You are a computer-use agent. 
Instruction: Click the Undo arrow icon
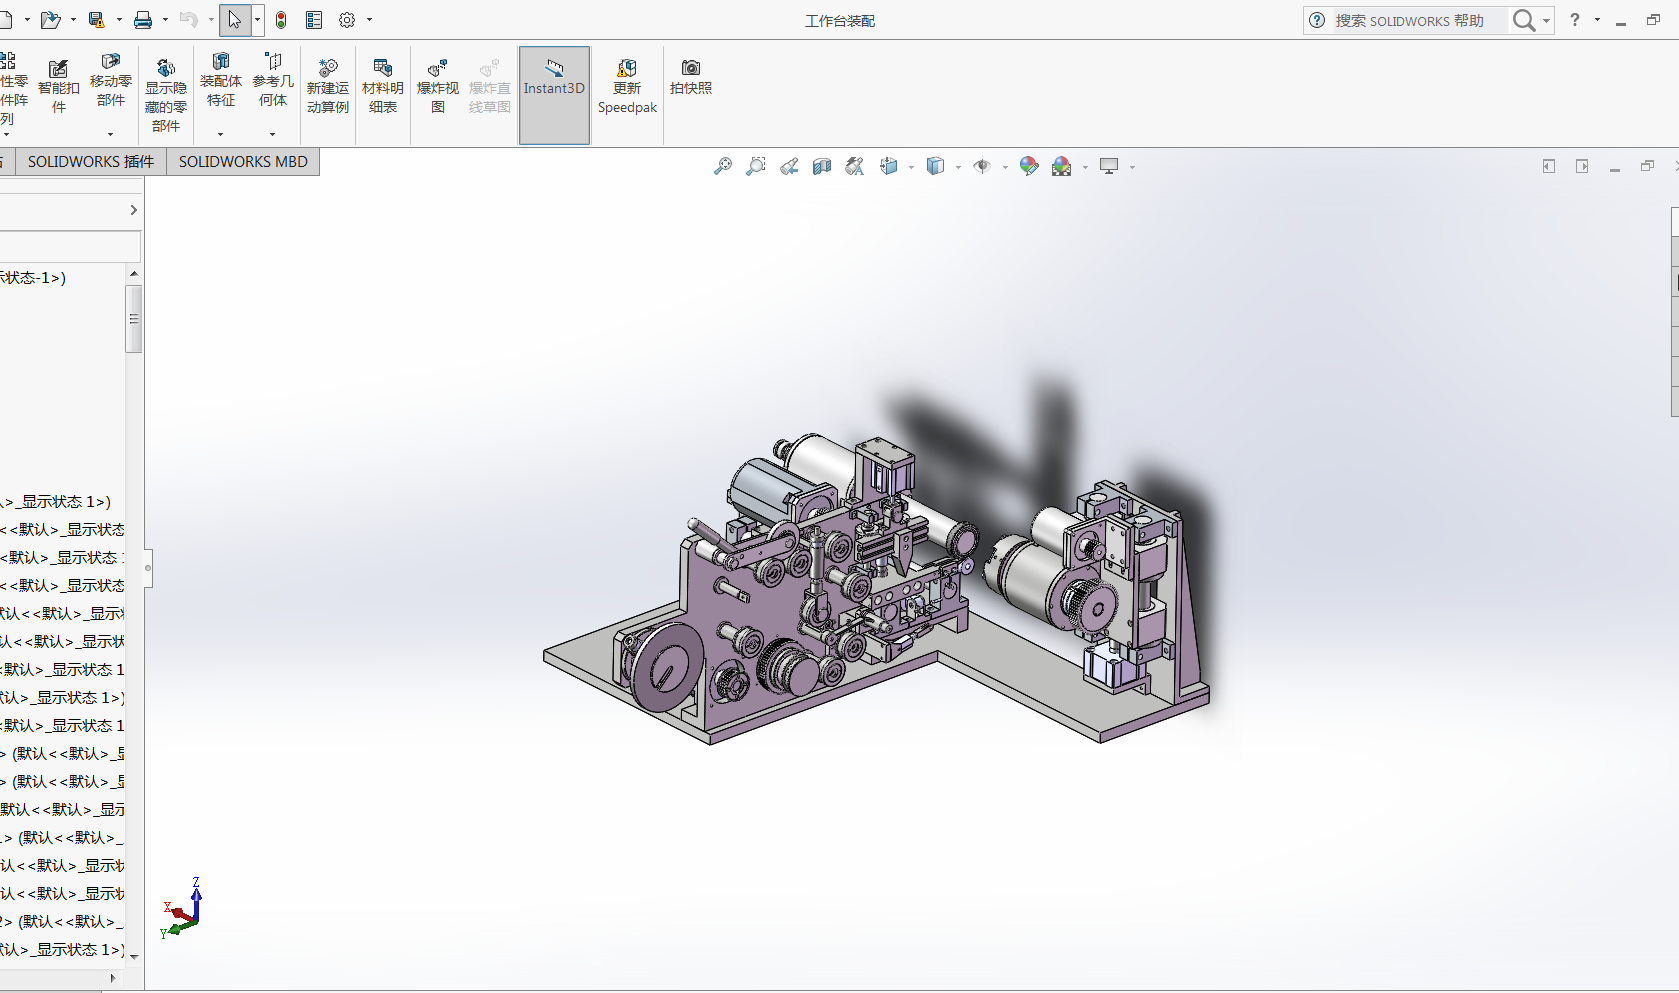tap(188, 20)
